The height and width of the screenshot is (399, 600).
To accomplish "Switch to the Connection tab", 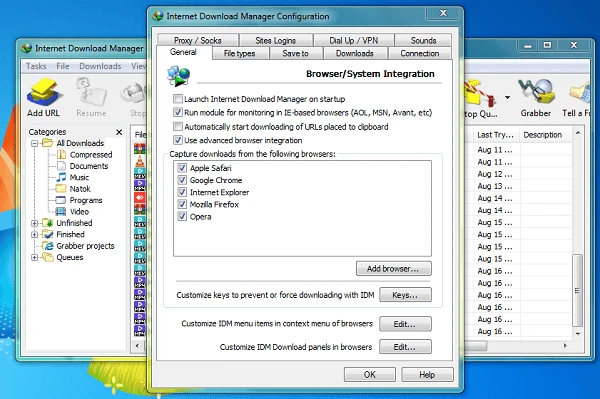I will coord(420,54).
